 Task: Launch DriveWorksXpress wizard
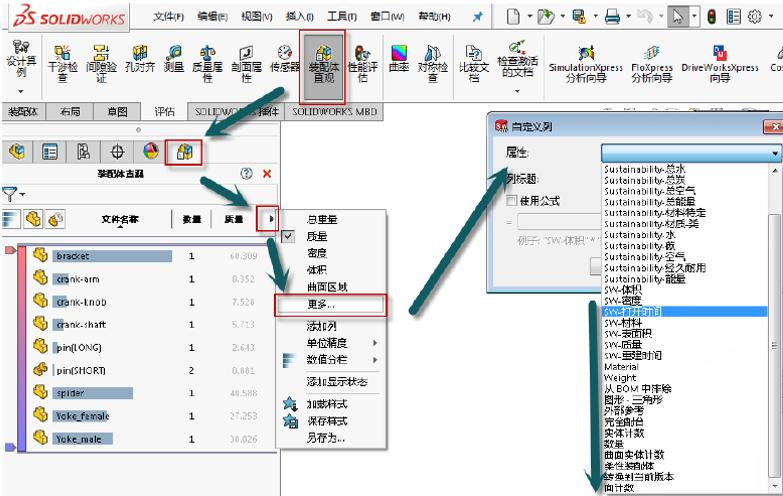720,64
